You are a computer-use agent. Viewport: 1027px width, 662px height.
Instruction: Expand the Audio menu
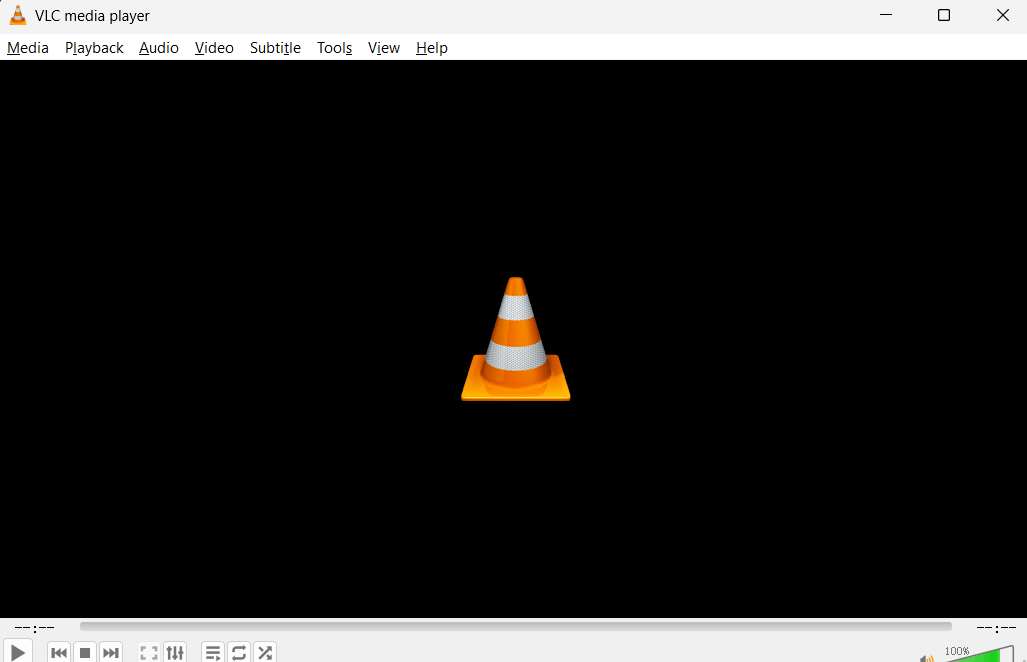pyautogui.click(x=159, y=48)
